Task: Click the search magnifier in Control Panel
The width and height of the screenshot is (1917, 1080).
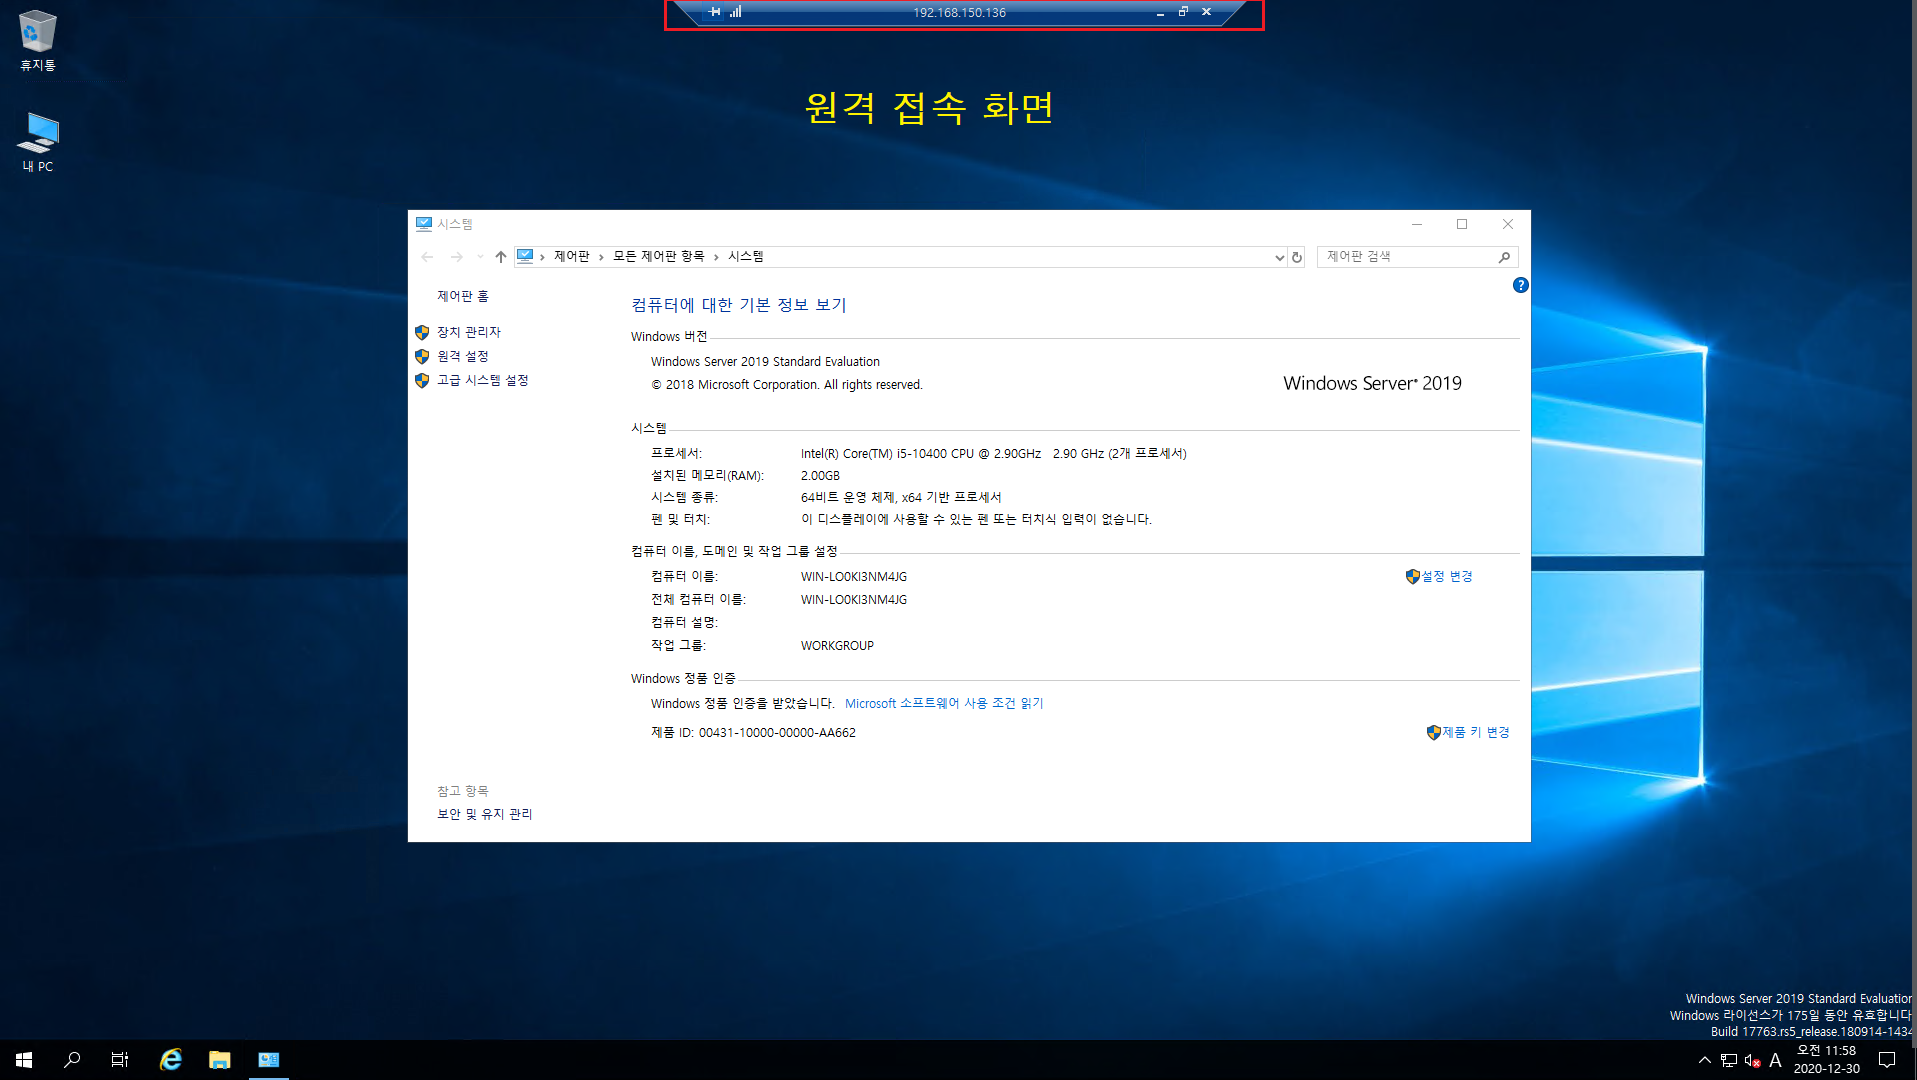Action: (x=1504, y=257)
